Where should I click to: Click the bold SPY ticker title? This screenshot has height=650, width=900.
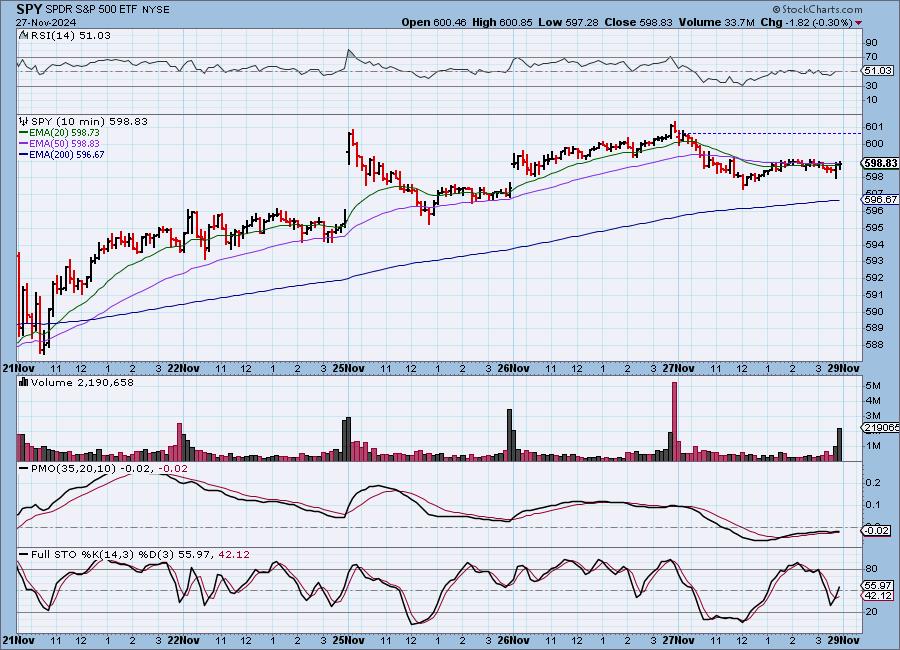[x=29, y=9]
